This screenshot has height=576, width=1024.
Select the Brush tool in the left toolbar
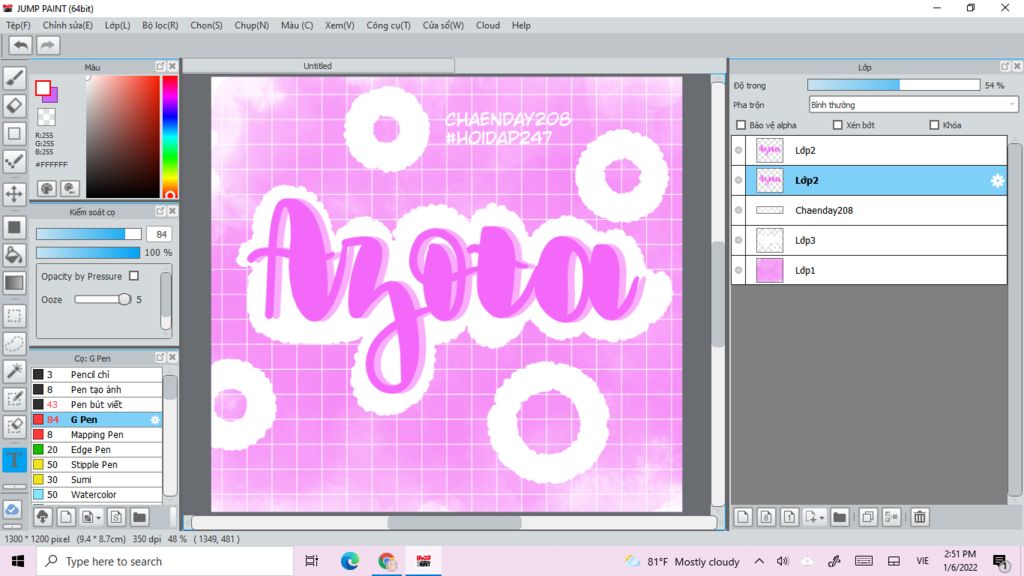tap(14, 78)
